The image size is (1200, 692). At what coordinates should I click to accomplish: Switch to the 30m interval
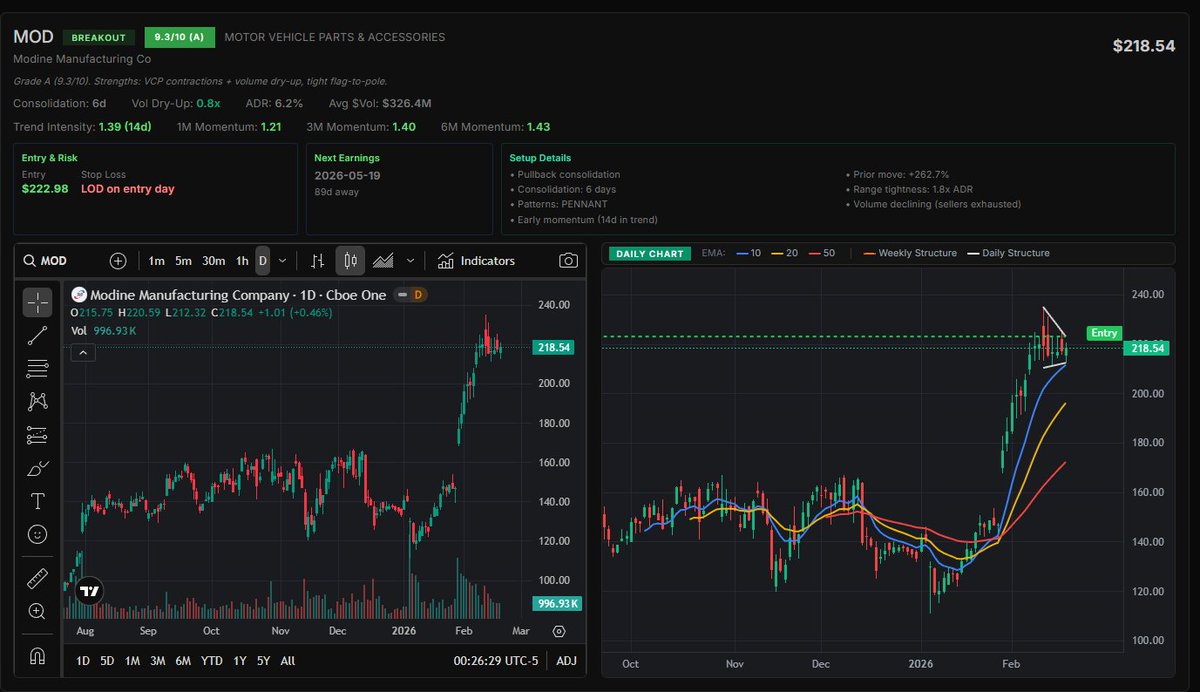point(213,261)
